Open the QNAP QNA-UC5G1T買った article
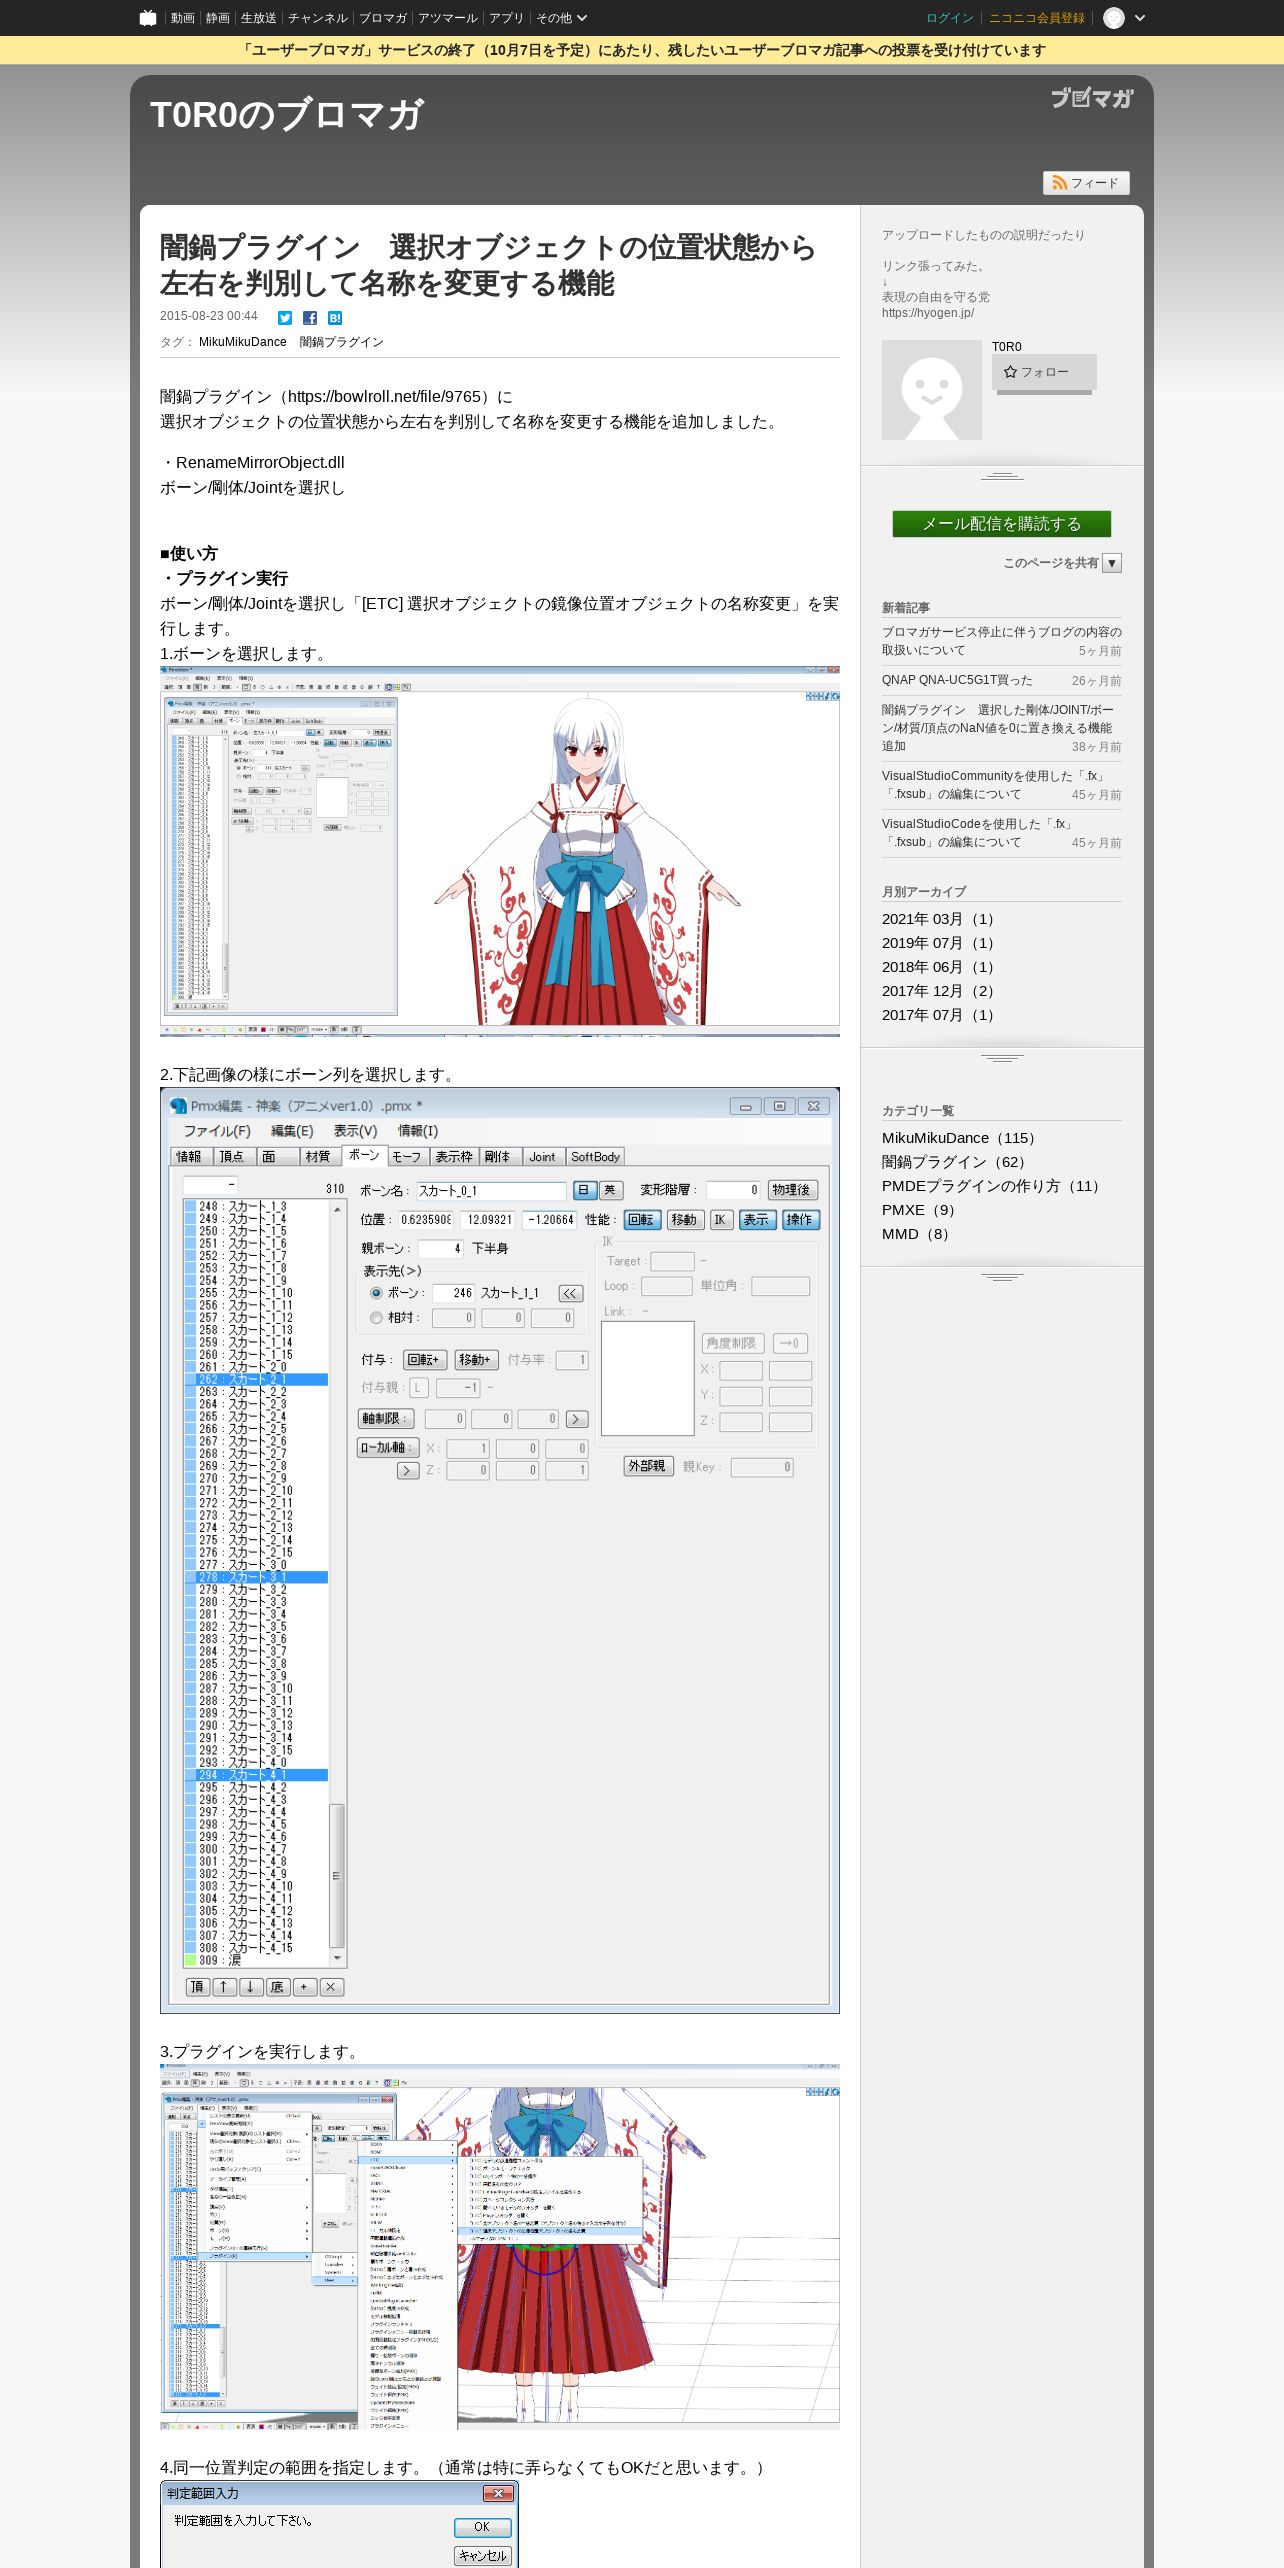The image size is (1284, 2568). point(957,680)
